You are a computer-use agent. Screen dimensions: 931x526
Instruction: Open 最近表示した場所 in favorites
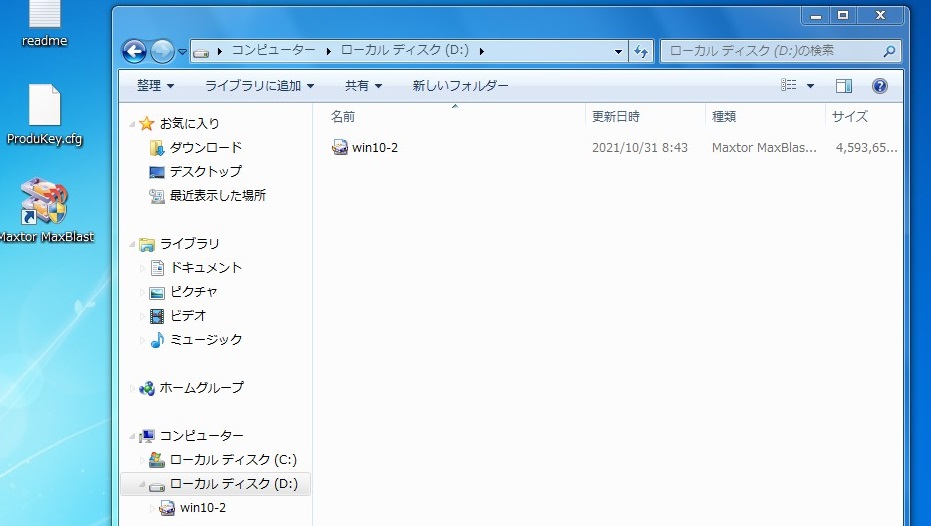(x=217, y=195)
